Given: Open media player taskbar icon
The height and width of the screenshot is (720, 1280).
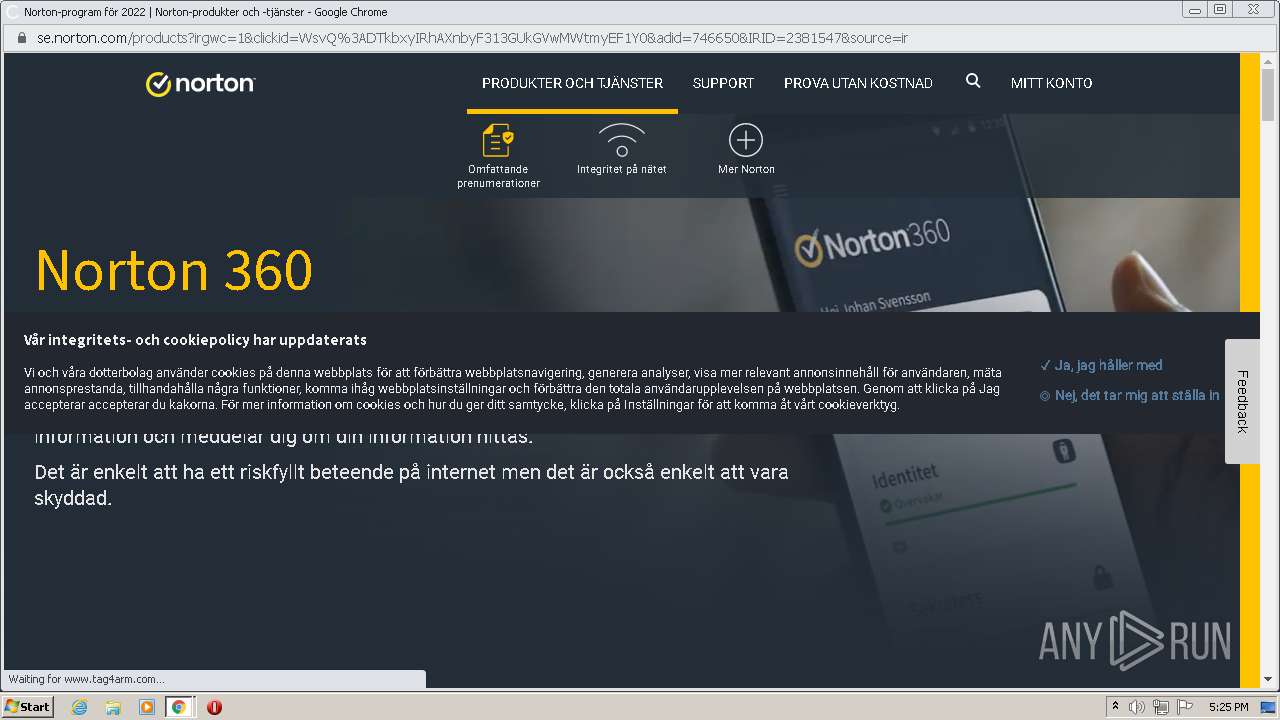Looking at the screenshot, I should pos(146,707).
